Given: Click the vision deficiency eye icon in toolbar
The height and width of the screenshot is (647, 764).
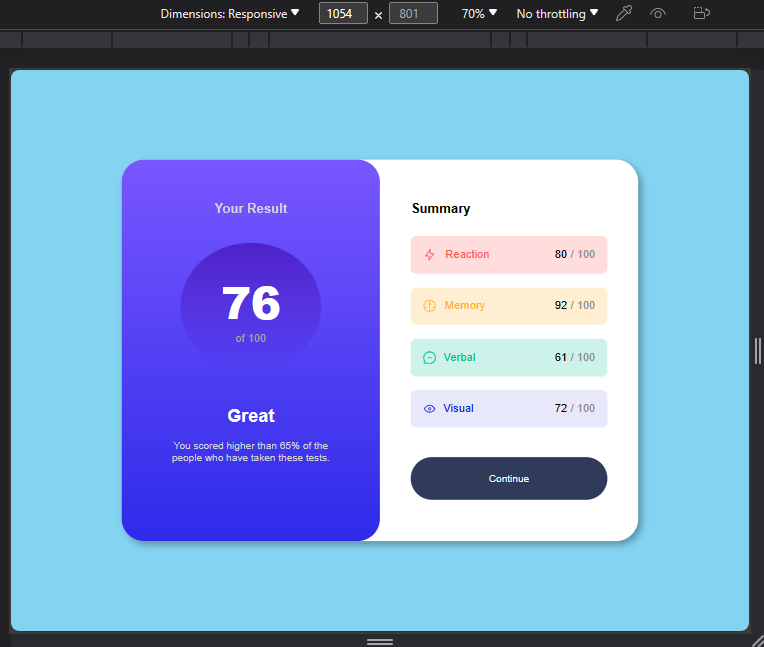Looking at the screenshot, I should [658, 13].
